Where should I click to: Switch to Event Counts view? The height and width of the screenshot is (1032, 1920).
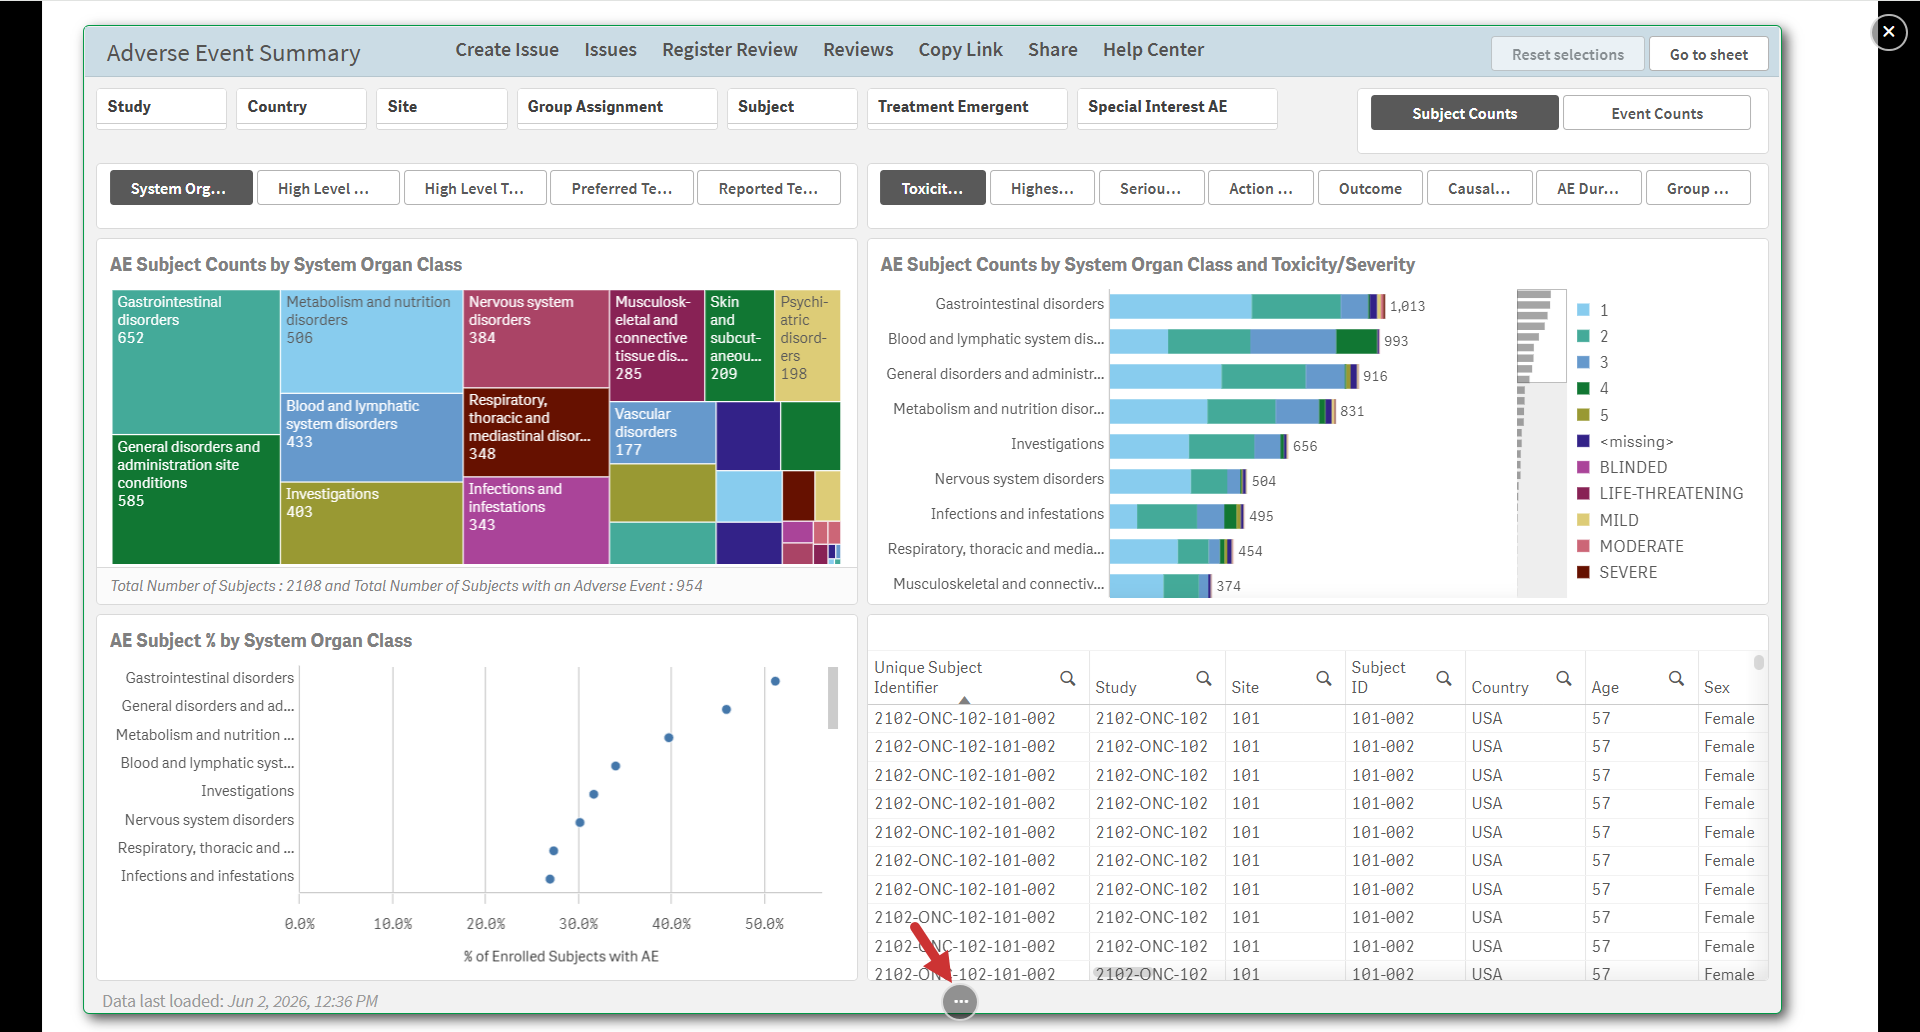pos(1656,113)
